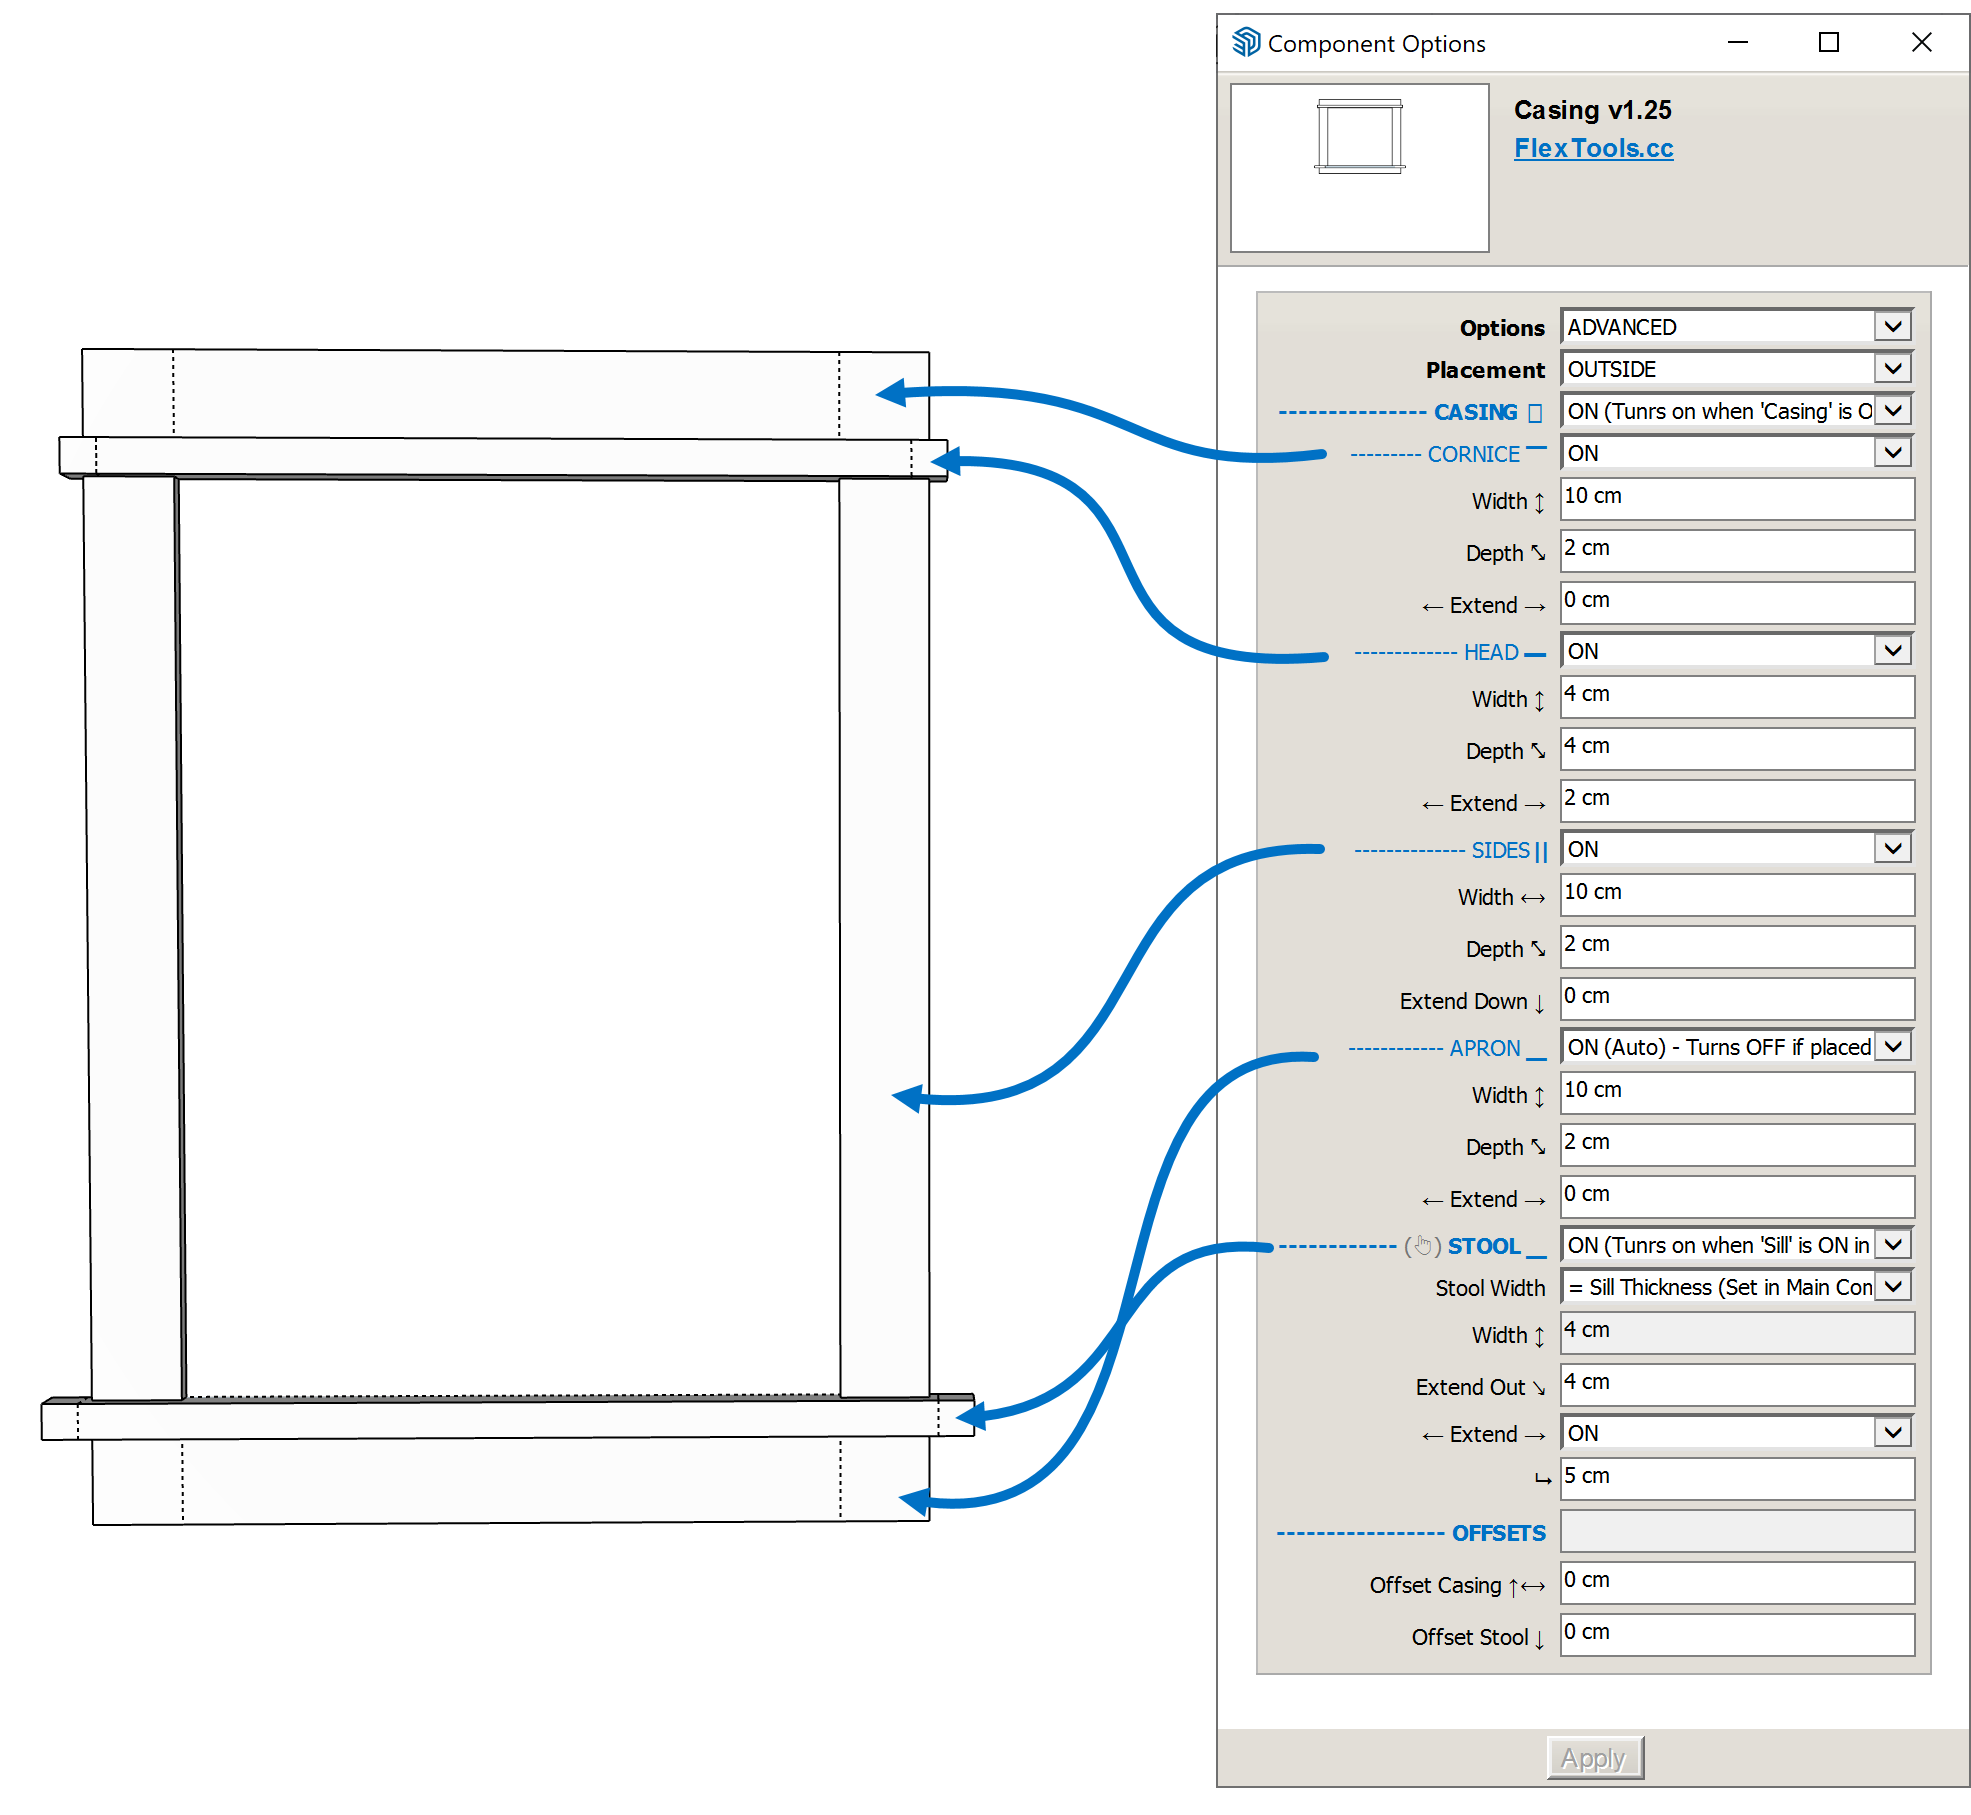Viewport: 1971px width, 1815px height.
Task: Minimize the Component Options window
Action: pos(1737,42)
